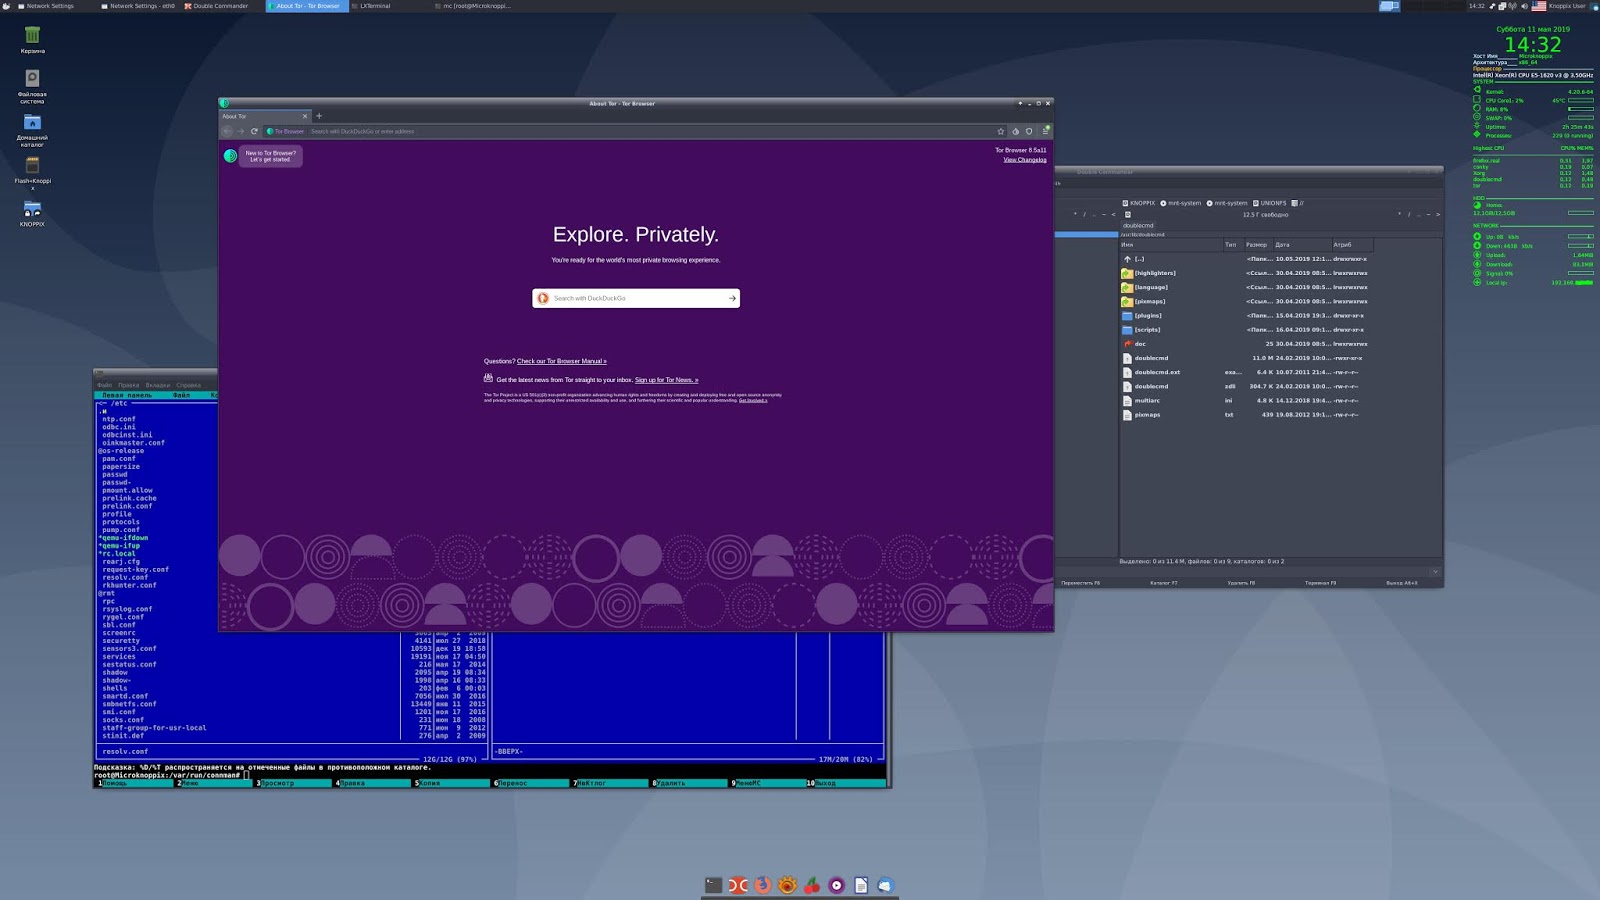Click the forward arrow in Tor Browser
This screenshot has width=1600, height=900.
coord(241,131)
